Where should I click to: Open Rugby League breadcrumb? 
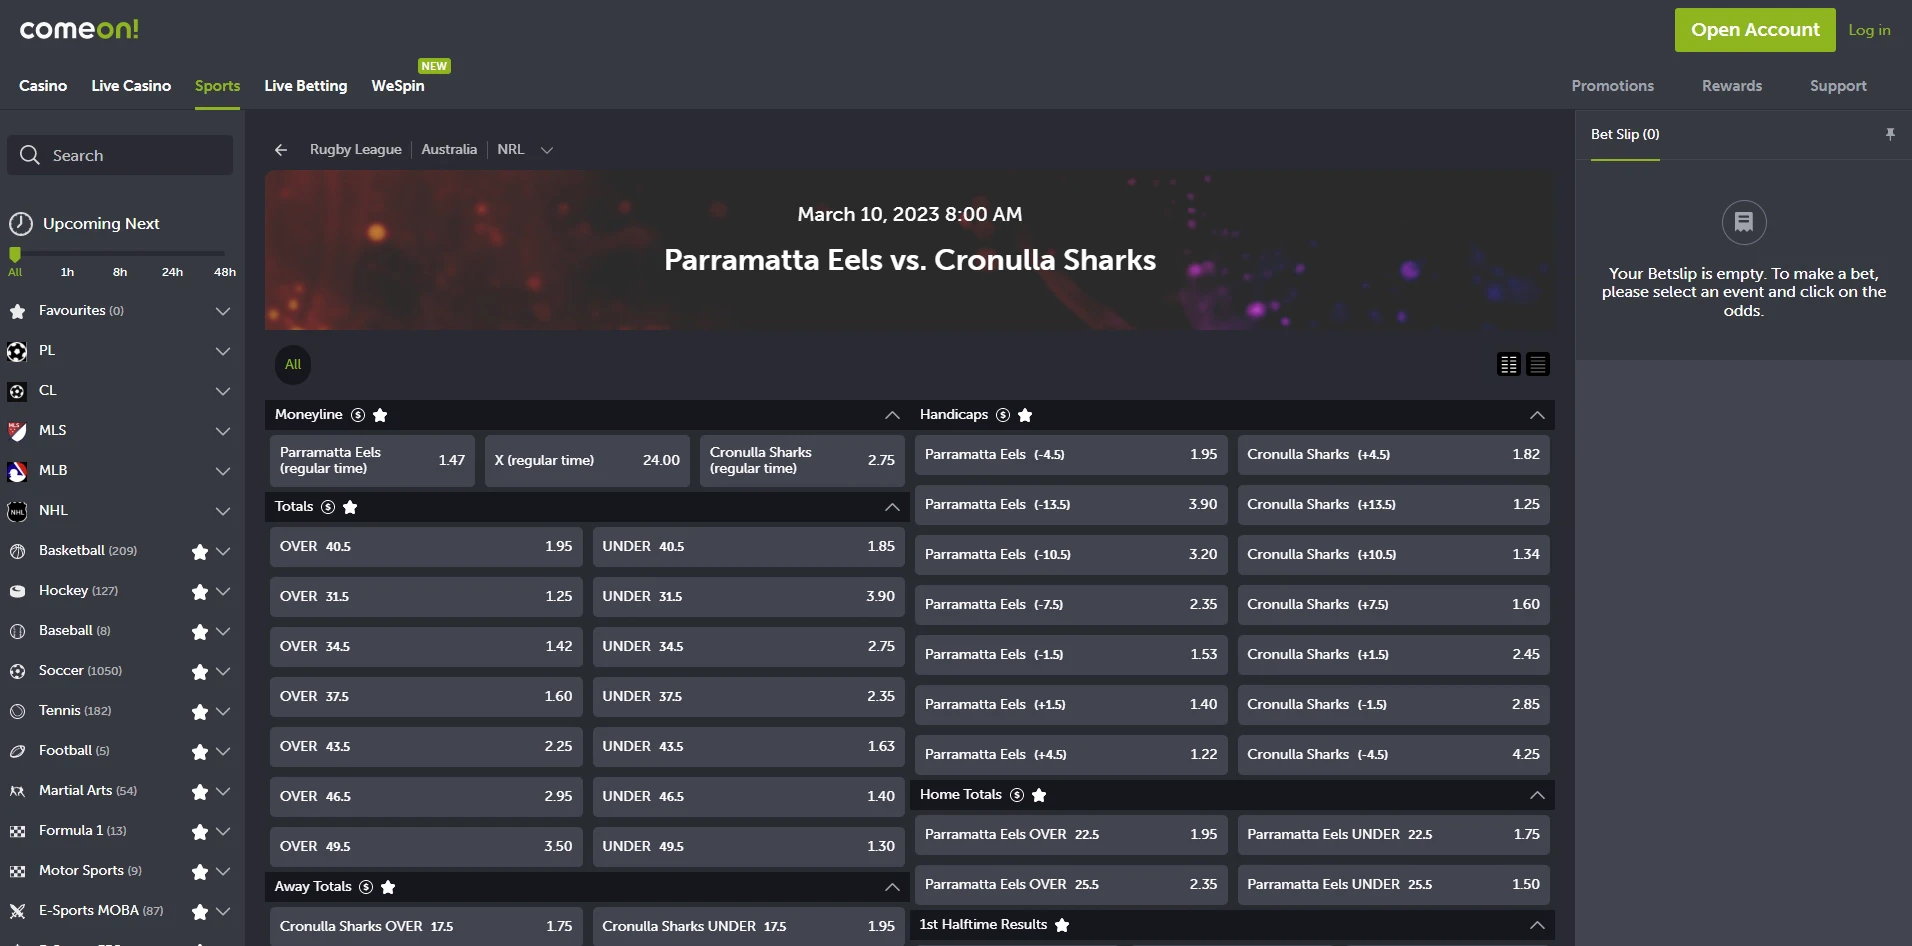[x=356, y=149]
